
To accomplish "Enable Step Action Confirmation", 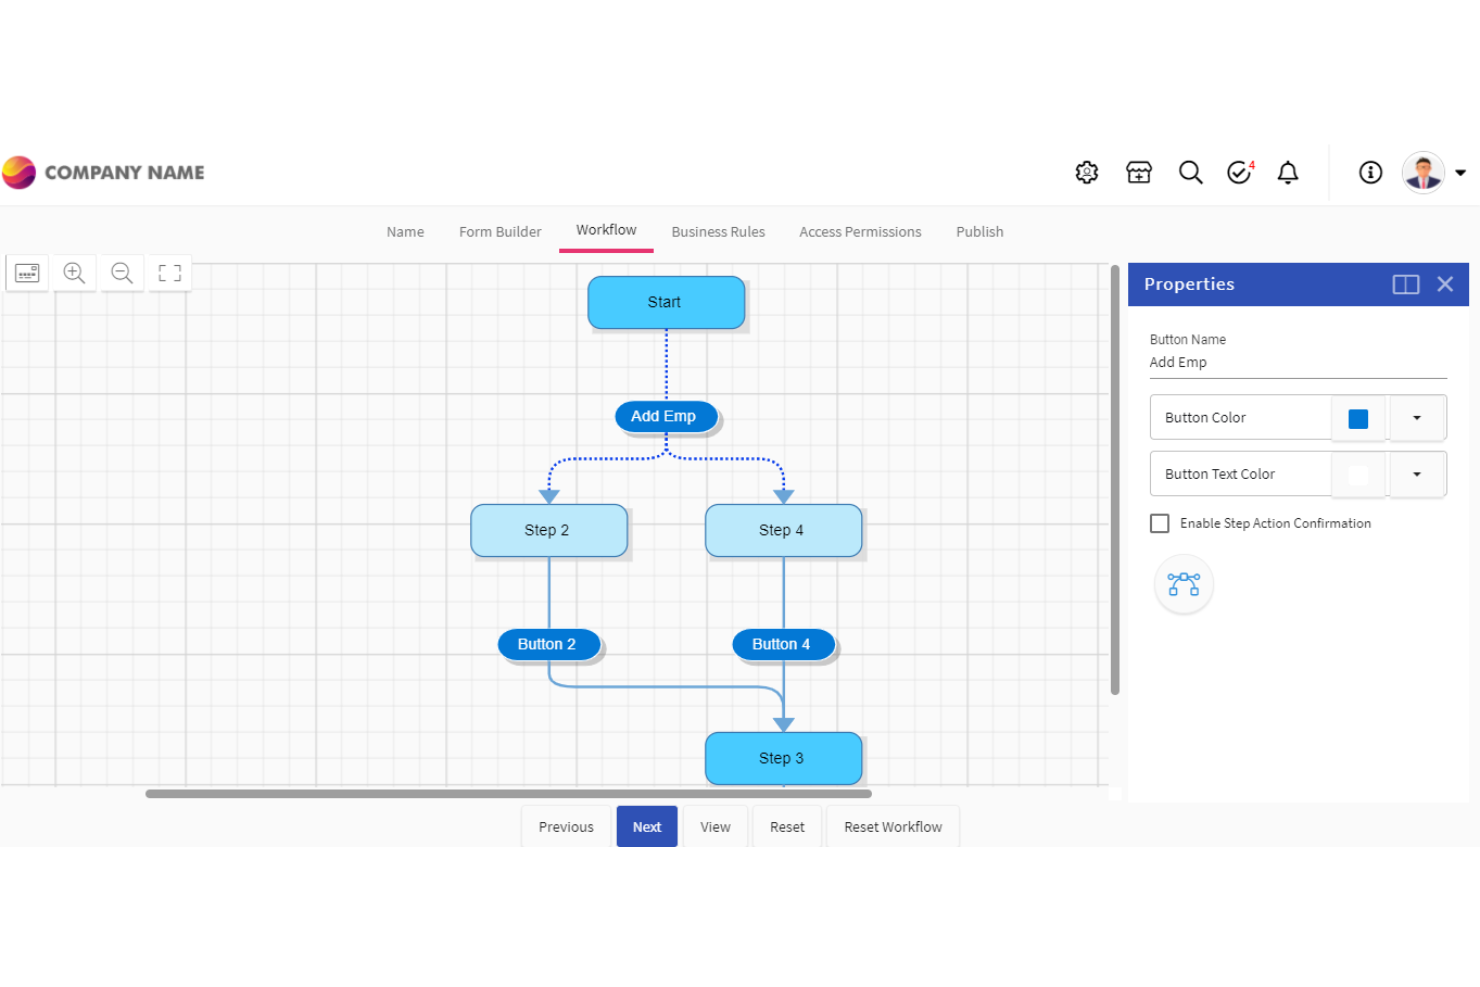I will [1159, 523].
